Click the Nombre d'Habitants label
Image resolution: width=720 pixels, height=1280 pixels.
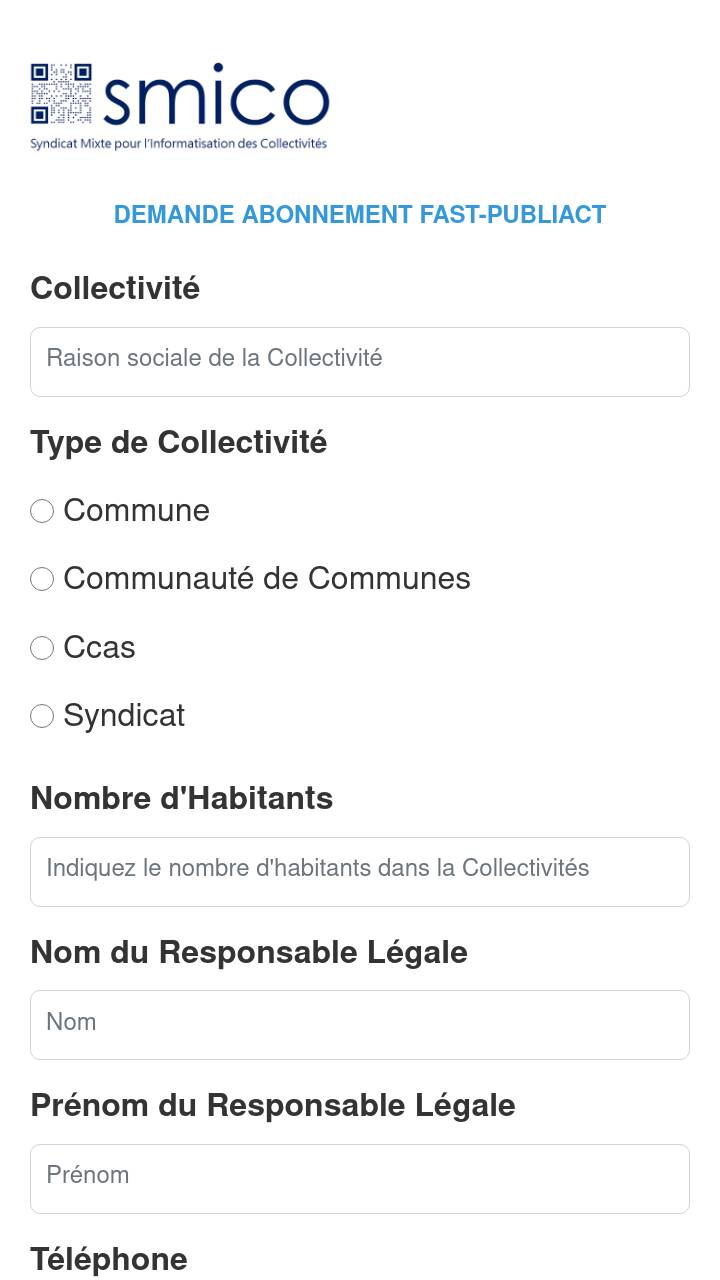tap(182, 798)
